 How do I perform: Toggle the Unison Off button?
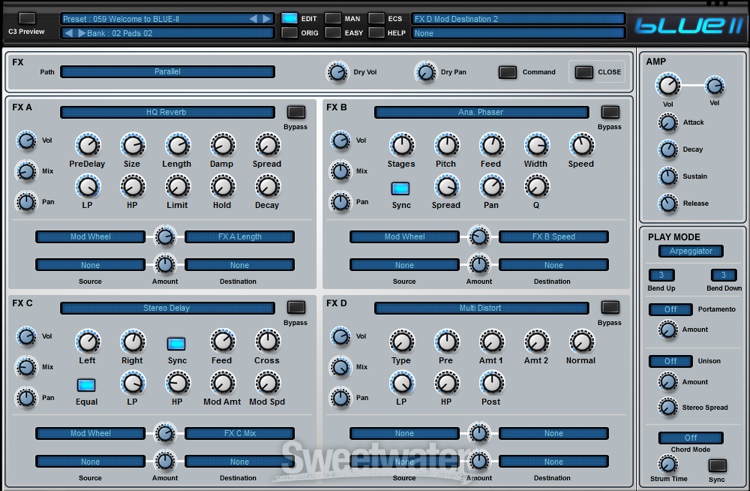671,361
